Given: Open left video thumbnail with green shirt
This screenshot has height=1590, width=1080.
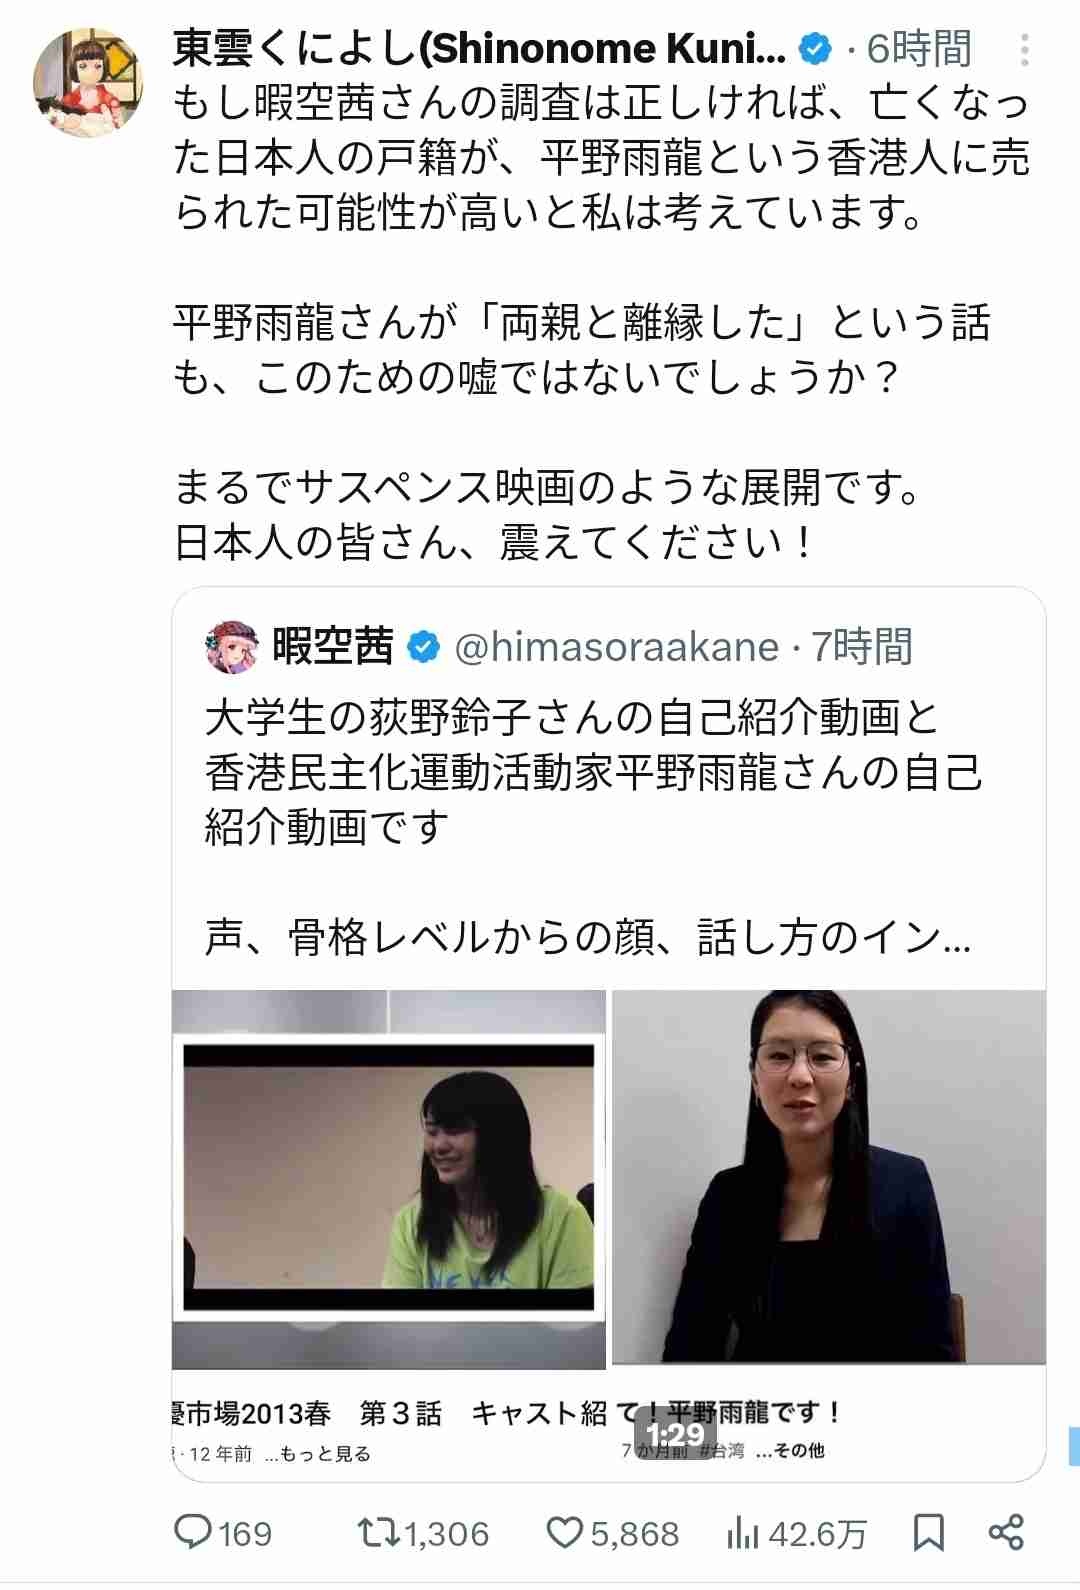Looking at the screenshot, I should point(389,1179).
